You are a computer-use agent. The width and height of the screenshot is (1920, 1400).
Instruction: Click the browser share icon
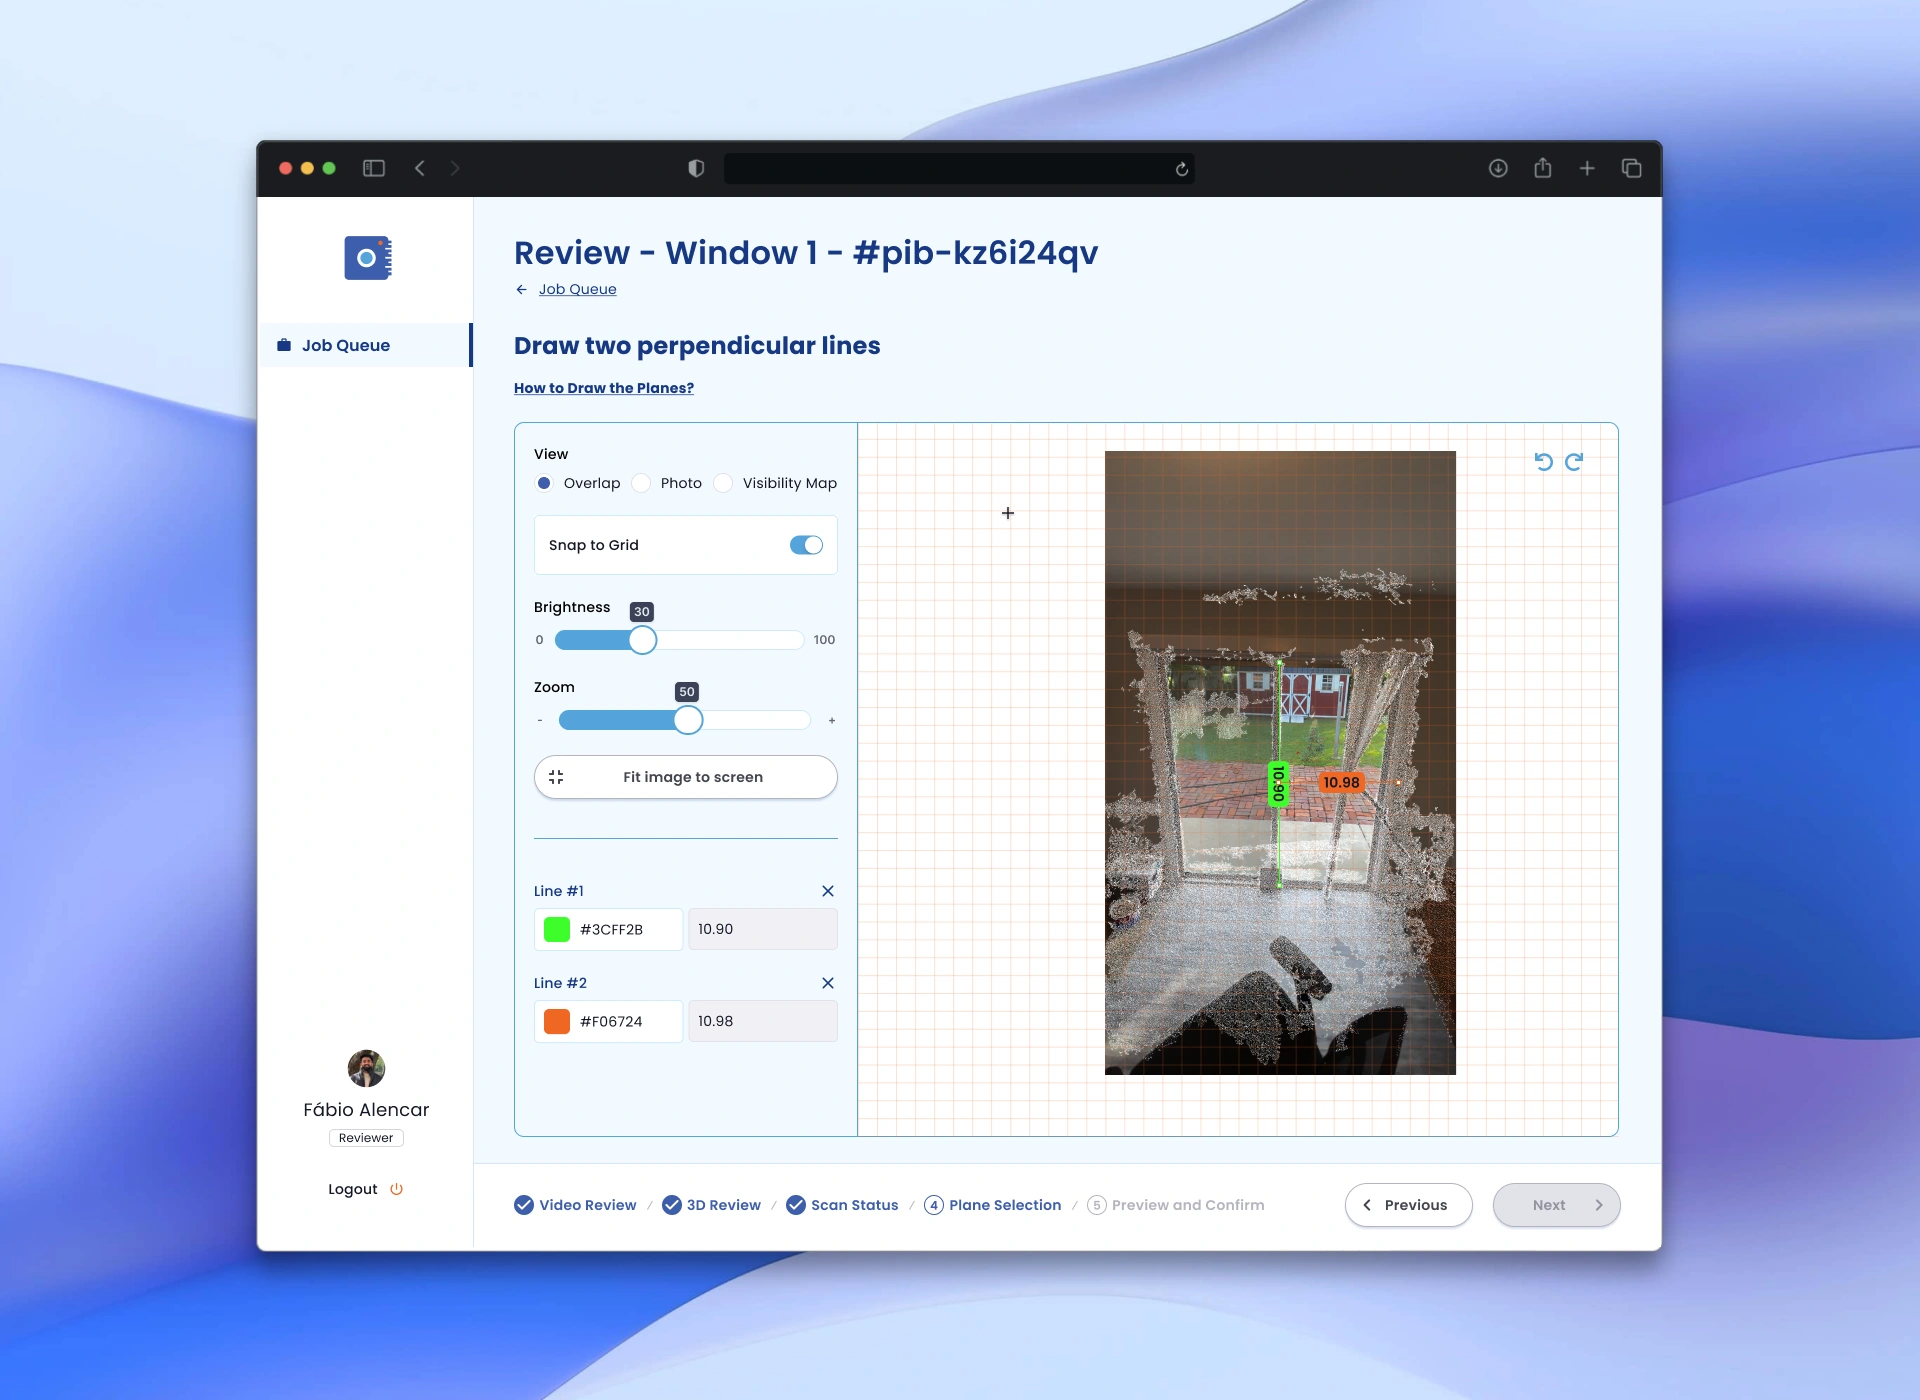1543,168
